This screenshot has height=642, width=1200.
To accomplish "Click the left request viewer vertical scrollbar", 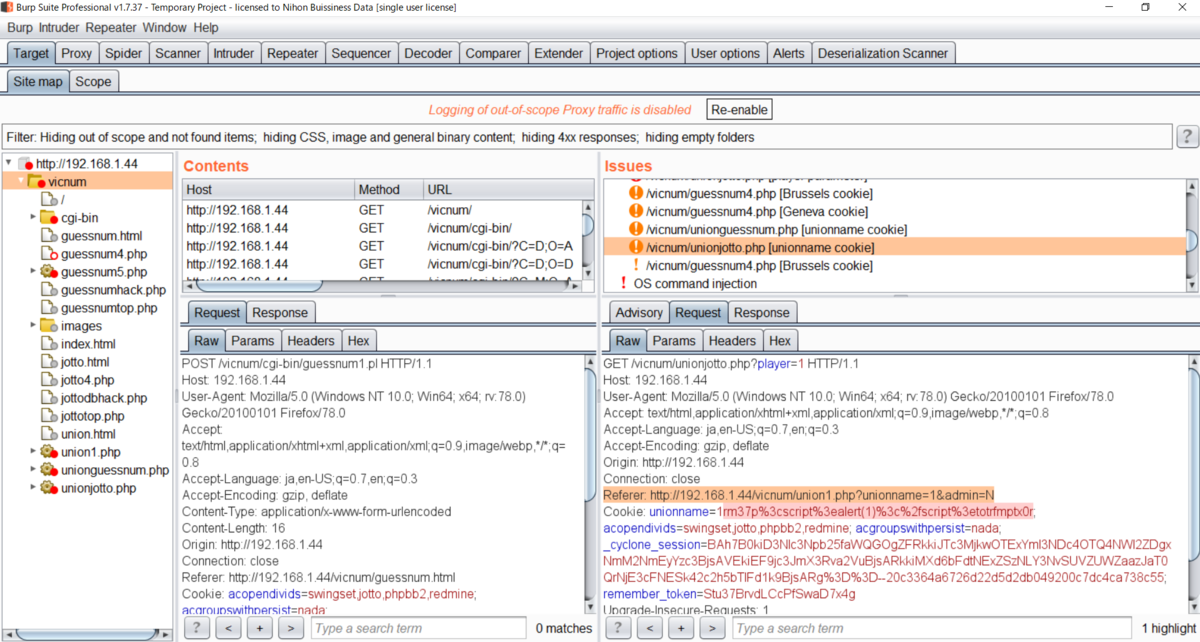I will coord(588,483).
